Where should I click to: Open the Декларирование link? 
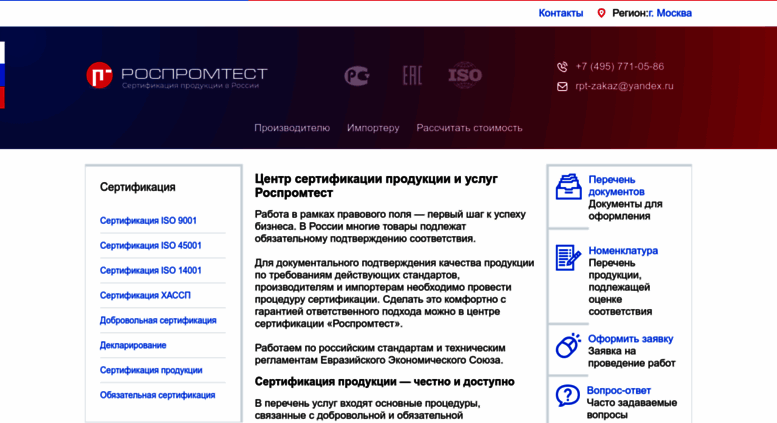[x=133, y=345]
